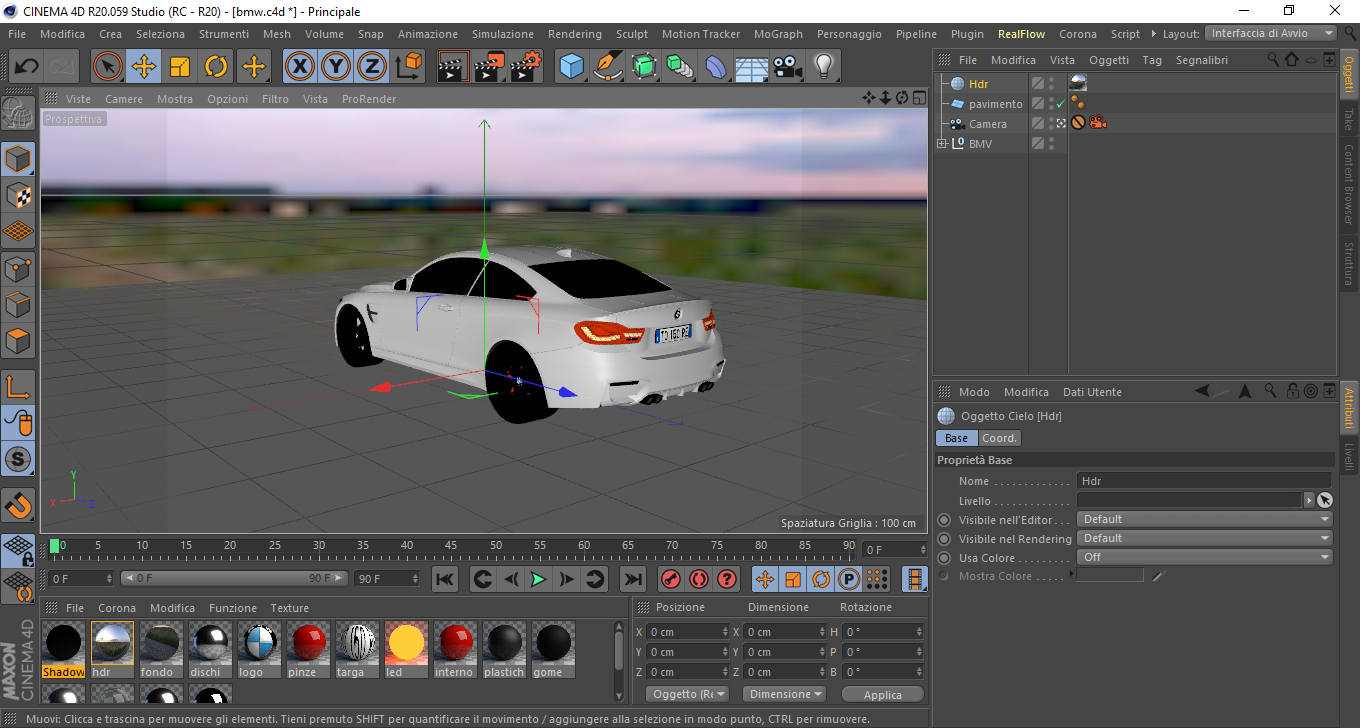
Task: Toggle layer square for BMV object
Action: pyautogui.click(x=1038, y=144)
